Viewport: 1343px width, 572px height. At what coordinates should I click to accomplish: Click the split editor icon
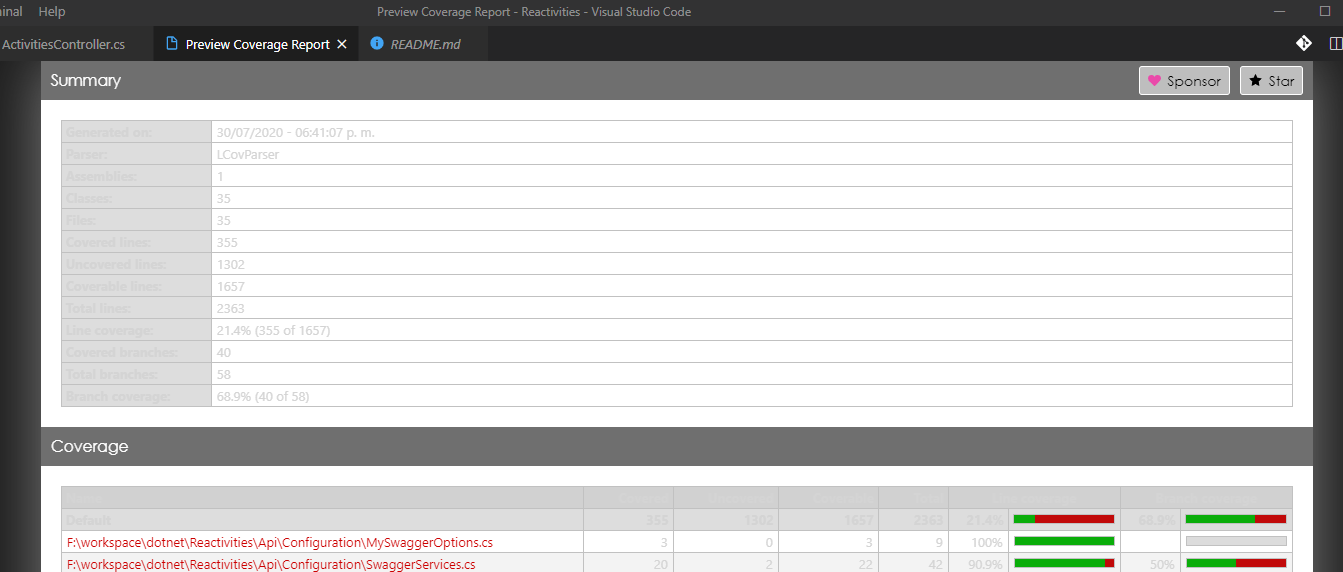(x=1336, y=44)
